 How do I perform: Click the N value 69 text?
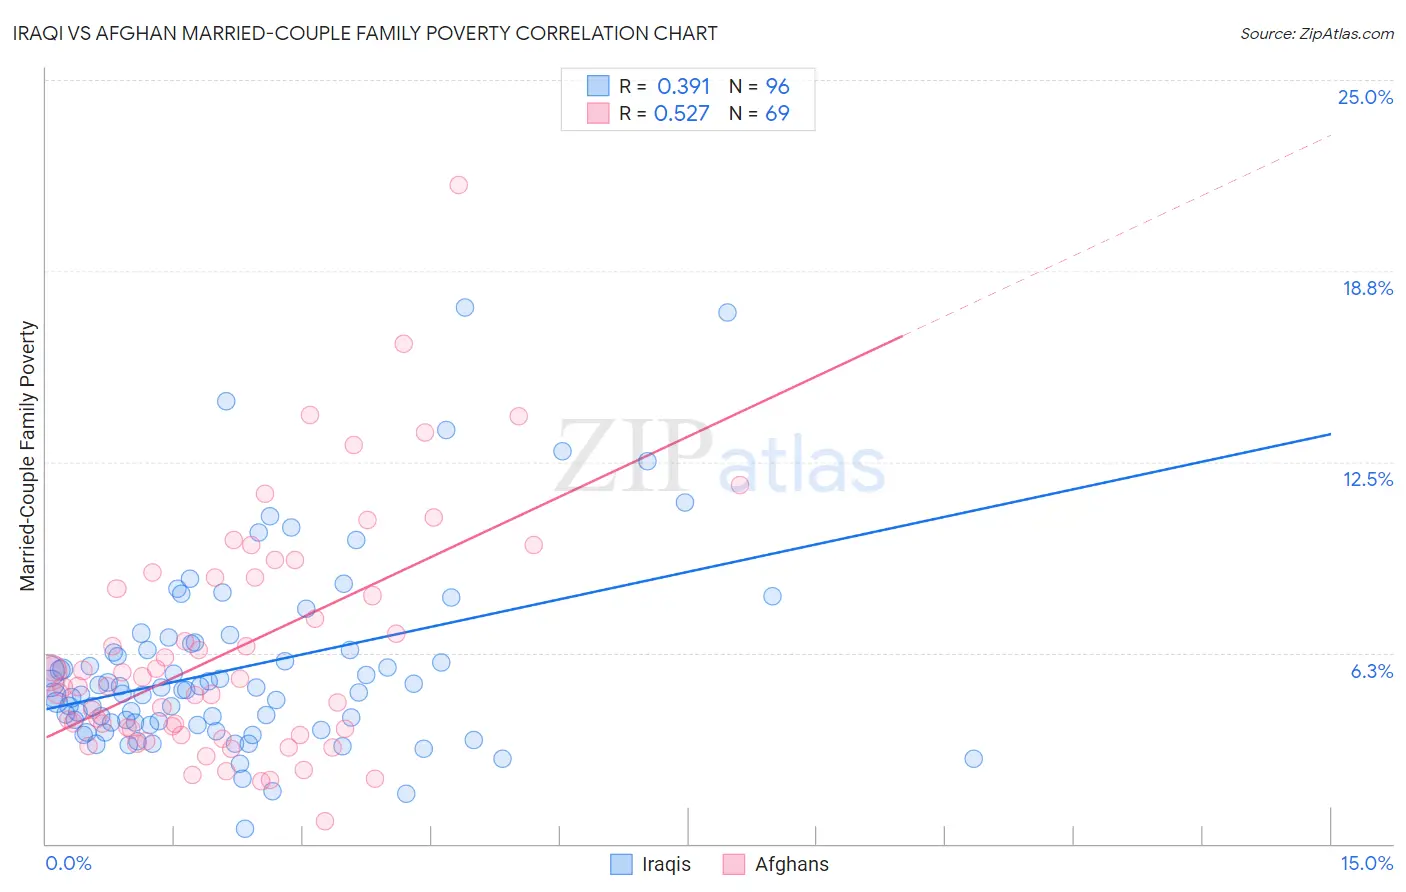coord(777,113)
